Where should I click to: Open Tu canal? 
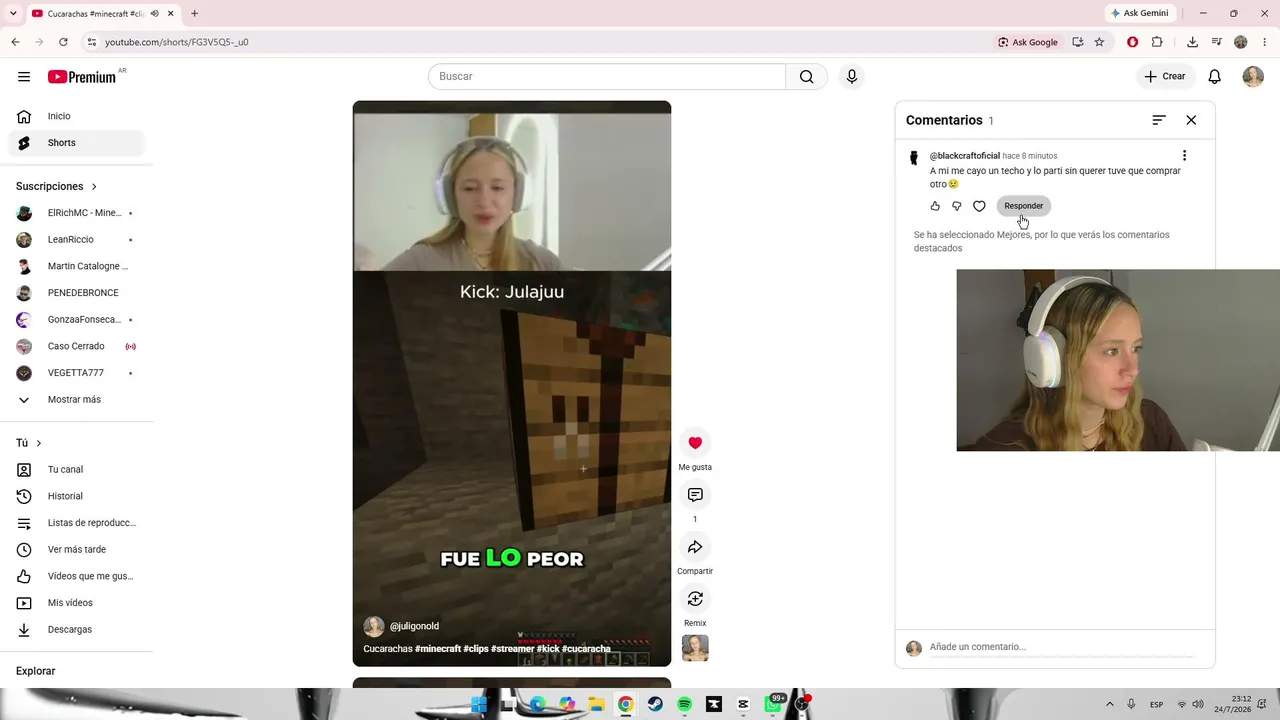pyautogui.click(x=75, y=470)
